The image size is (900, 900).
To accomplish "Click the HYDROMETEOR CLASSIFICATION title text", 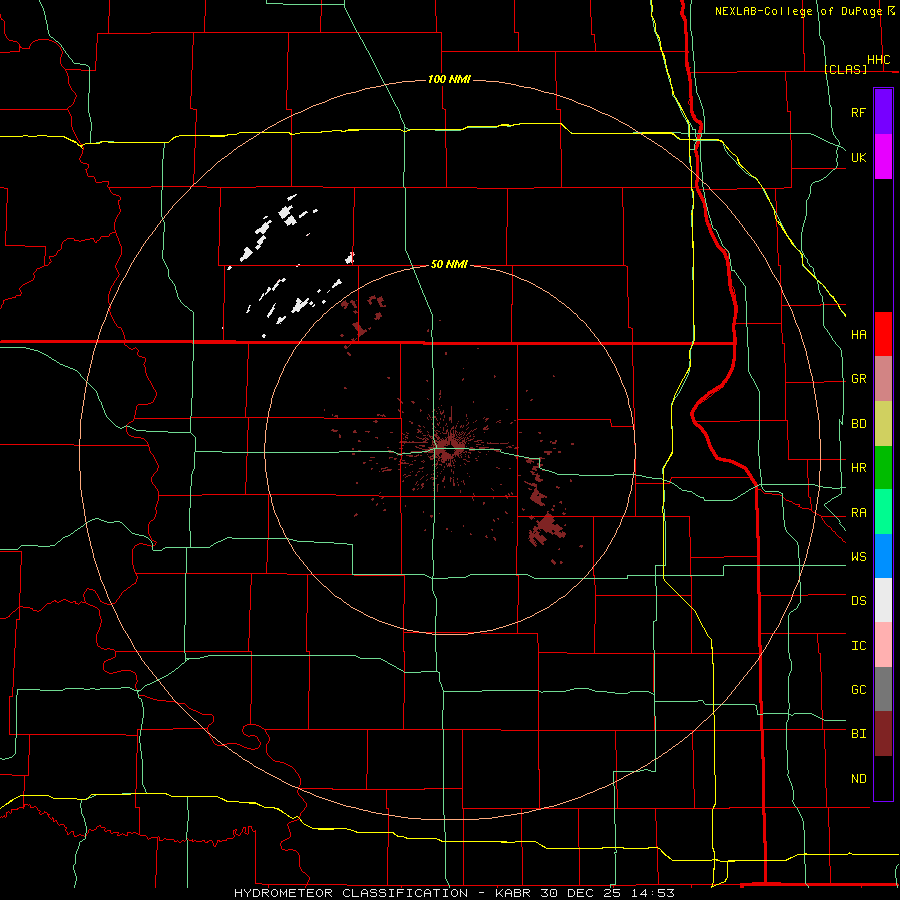I will [351, 893].
